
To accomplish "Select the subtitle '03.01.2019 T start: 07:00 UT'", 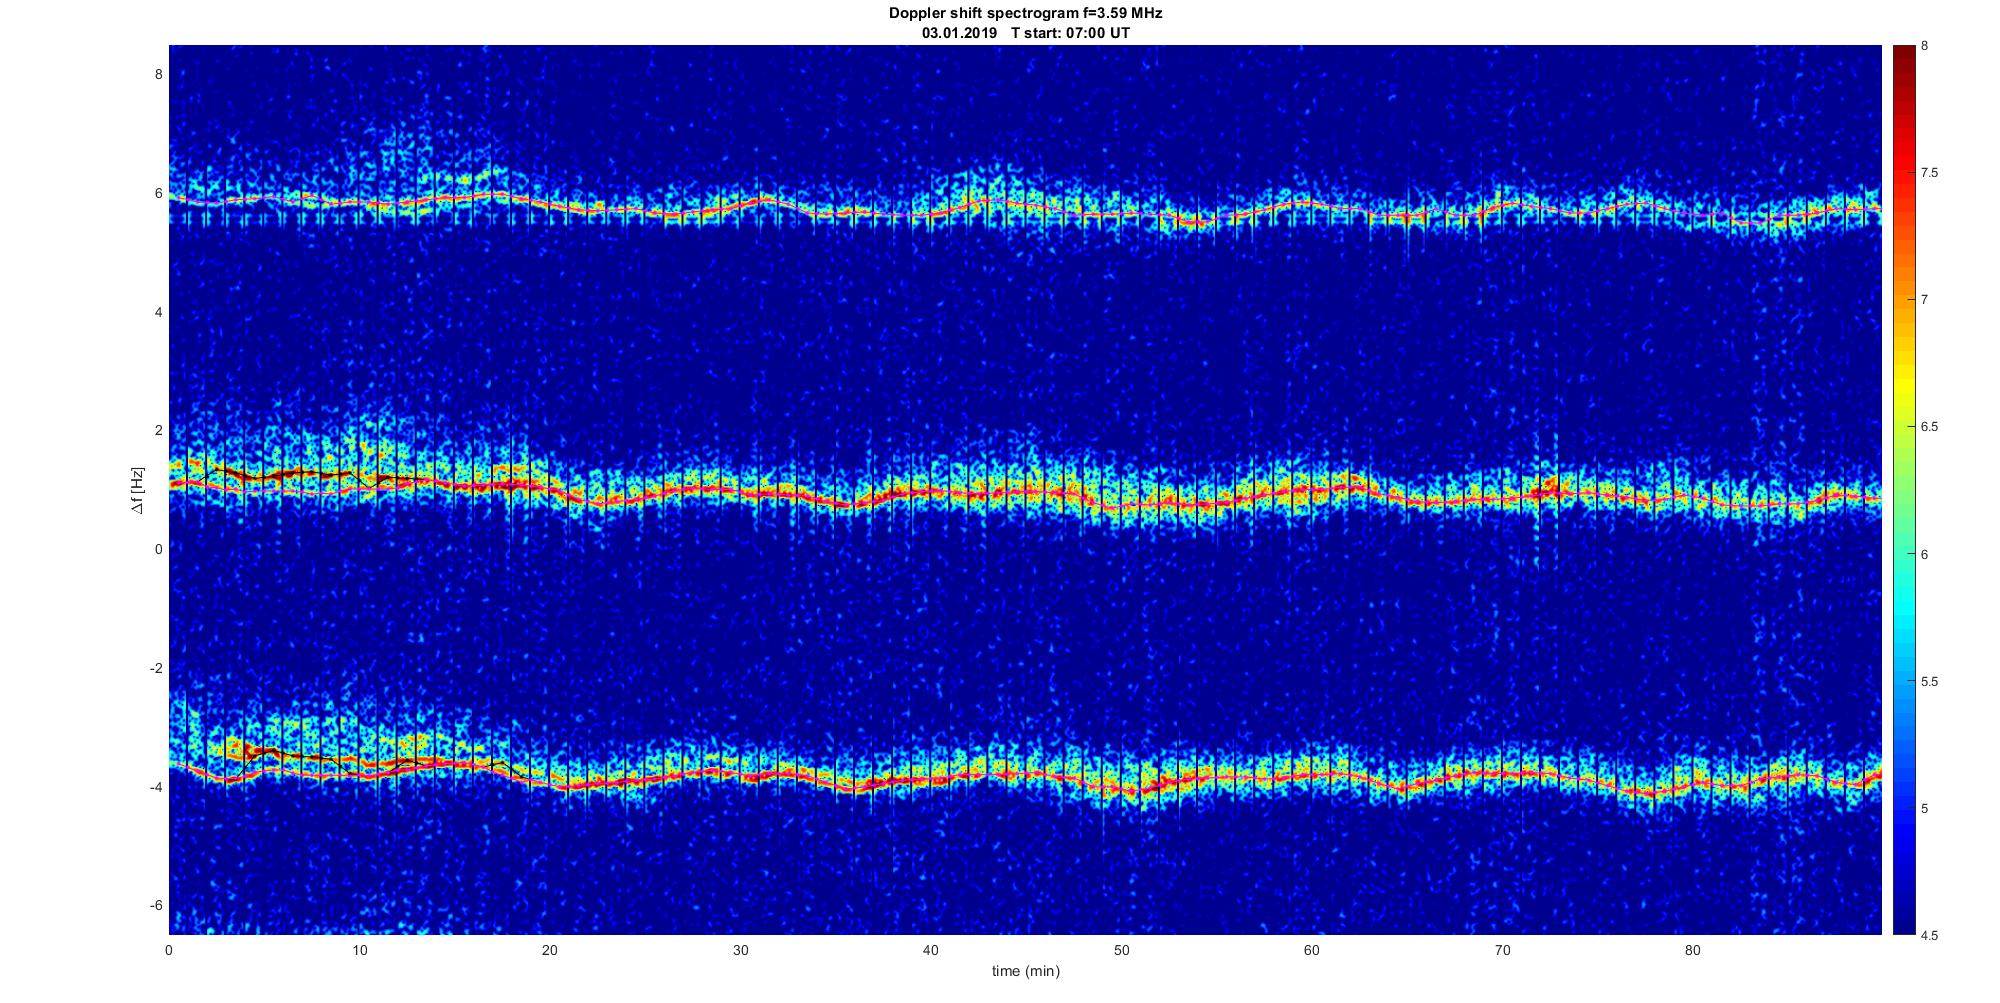I will click(1026, 33).
